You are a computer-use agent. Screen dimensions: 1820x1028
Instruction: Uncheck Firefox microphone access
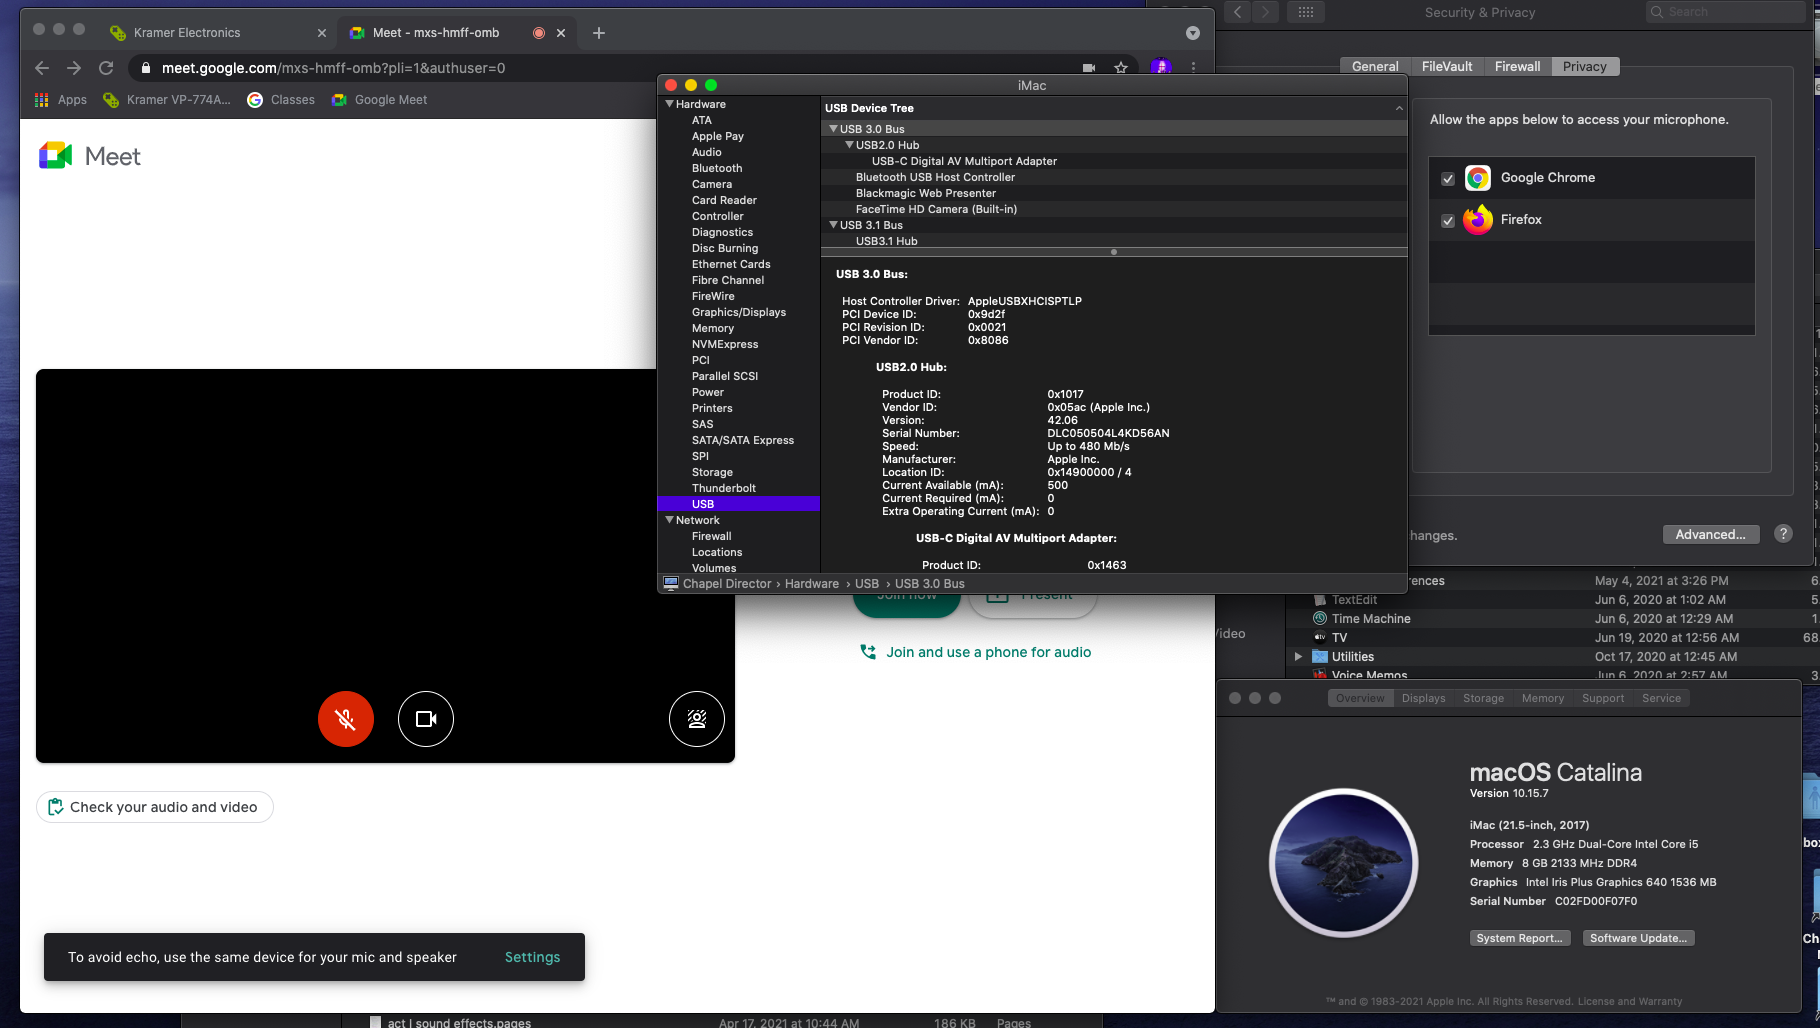[x=1448, y=221]
